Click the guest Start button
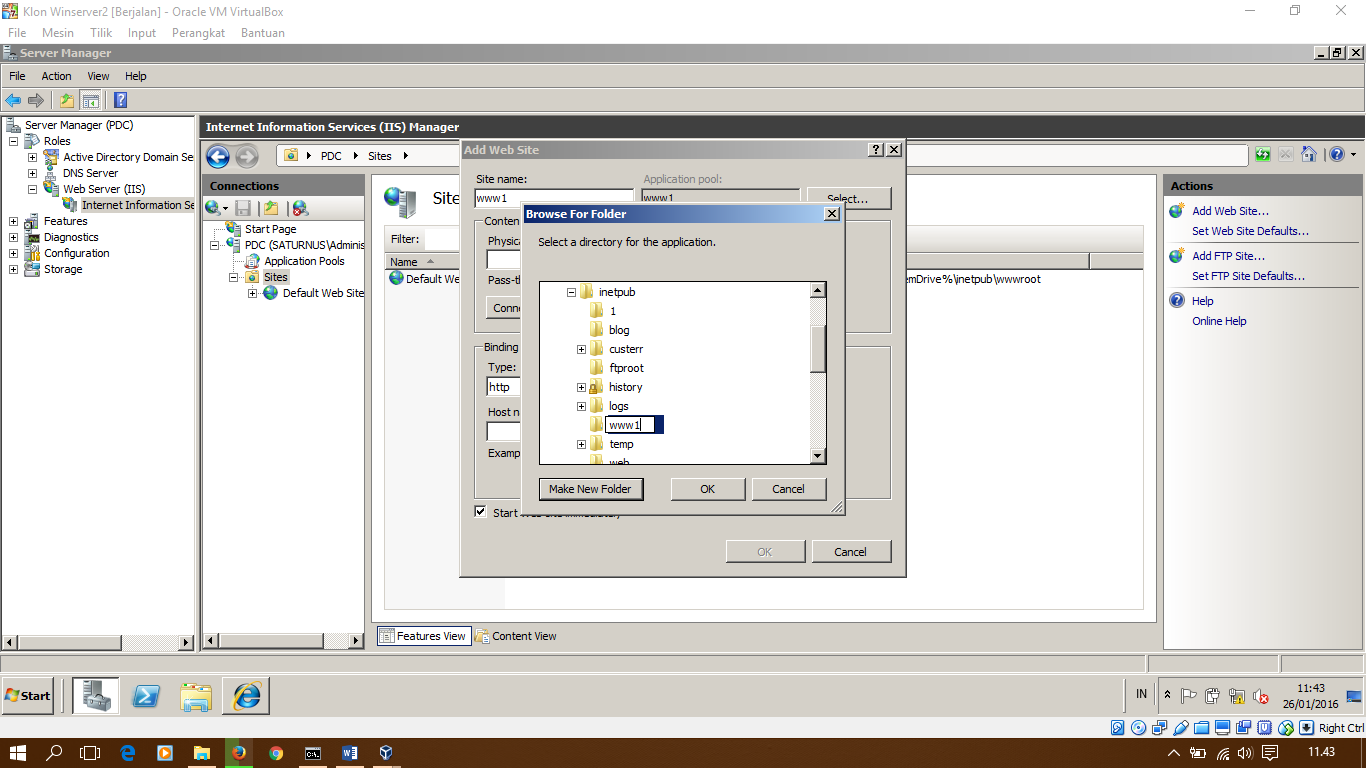The image size is (1366, 768). point(28,695)
